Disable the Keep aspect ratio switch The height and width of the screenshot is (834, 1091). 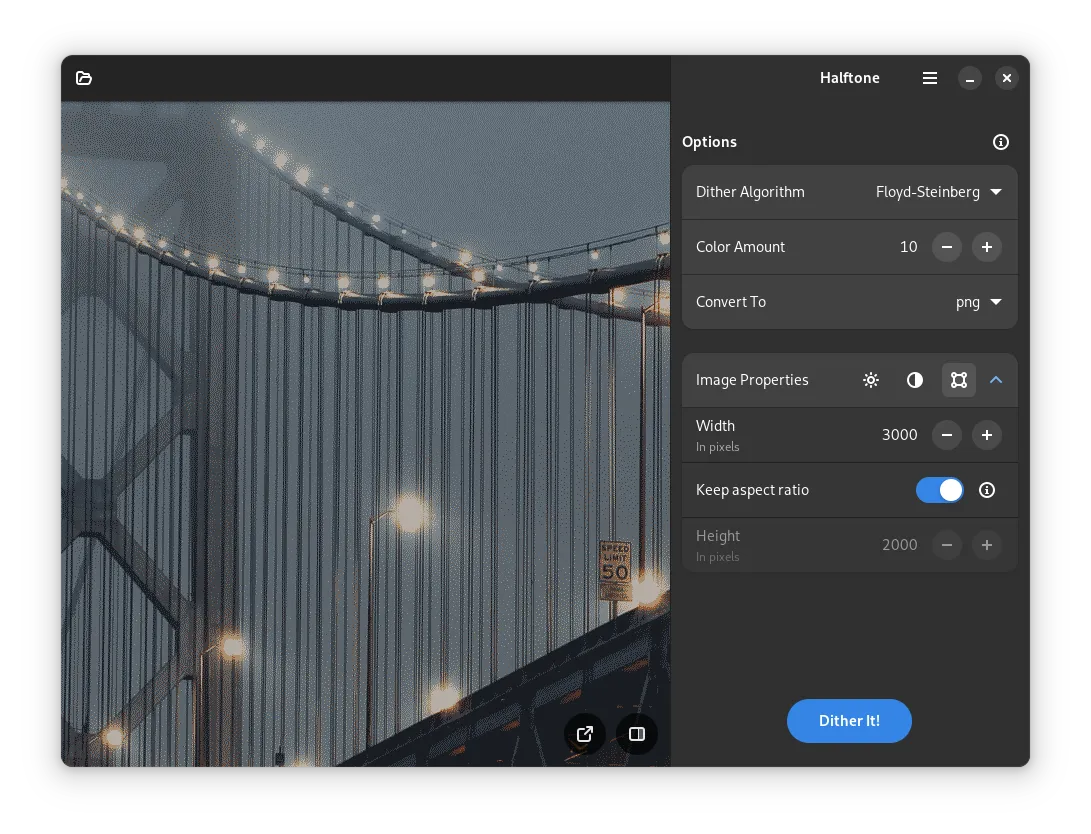tap(939, 490)
